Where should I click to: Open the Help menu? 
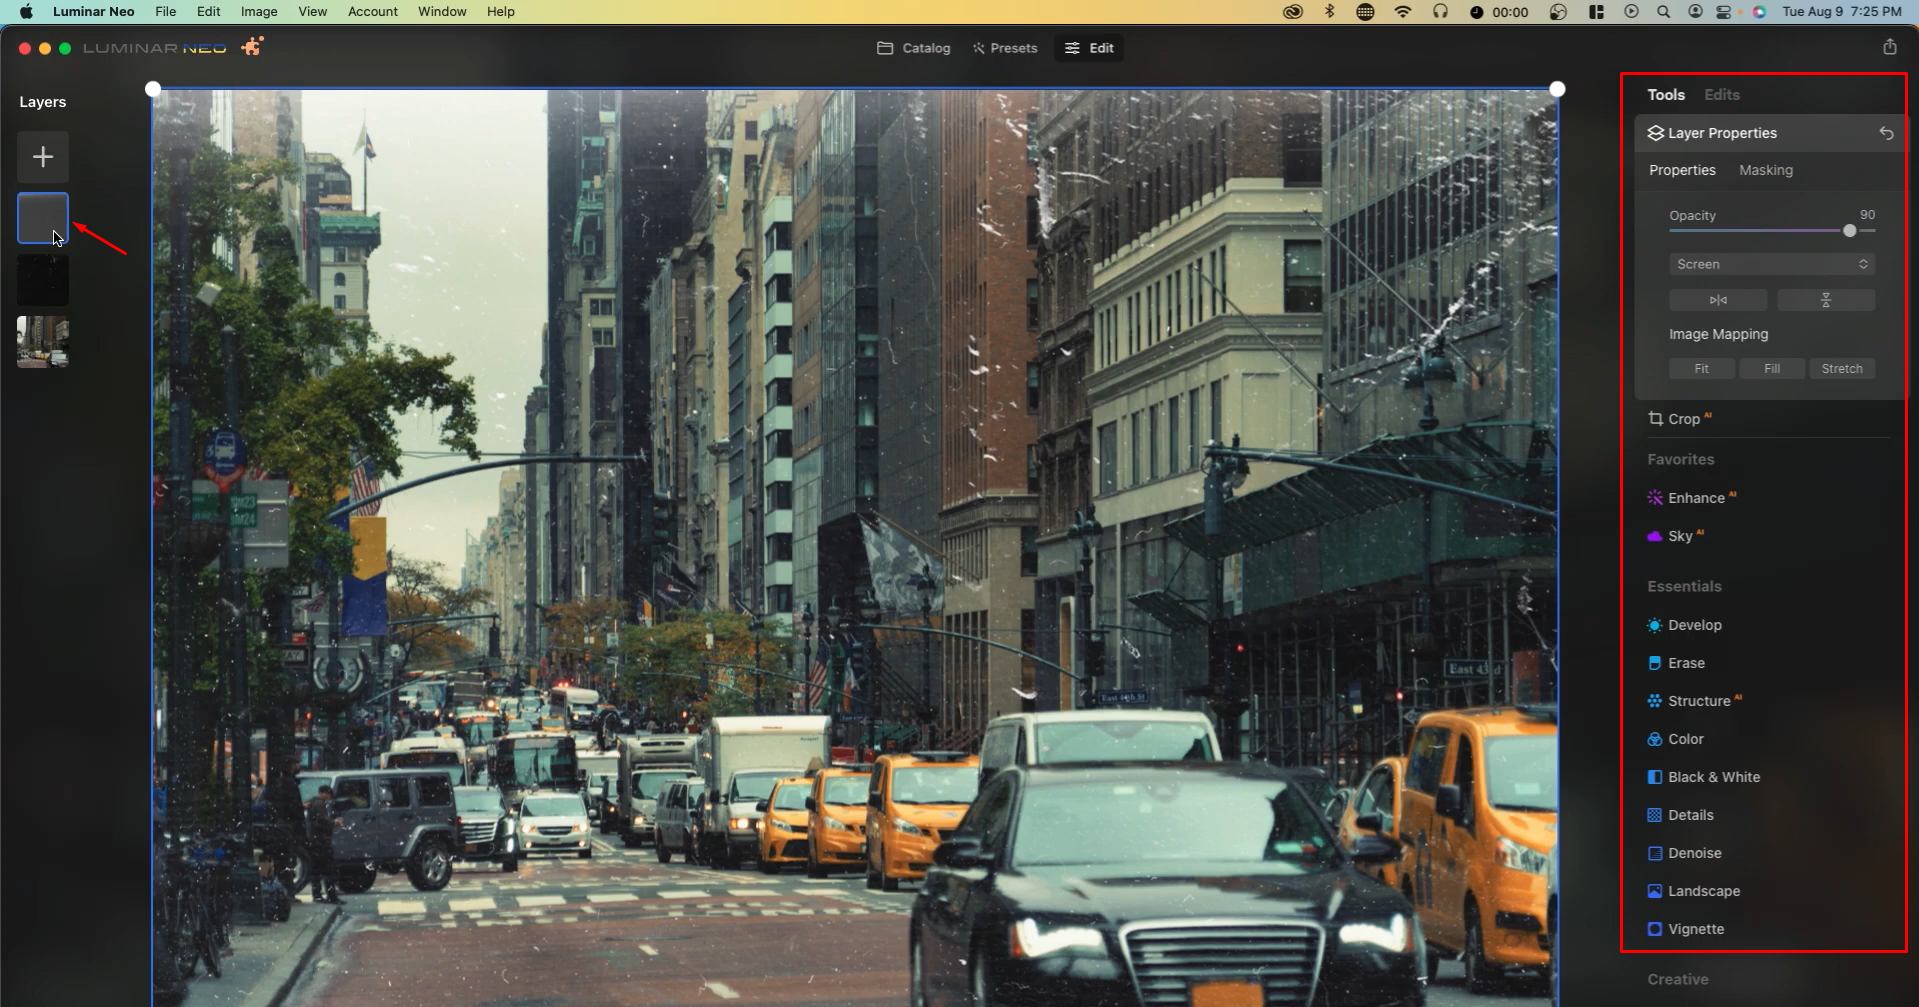[x=501, y=12]
